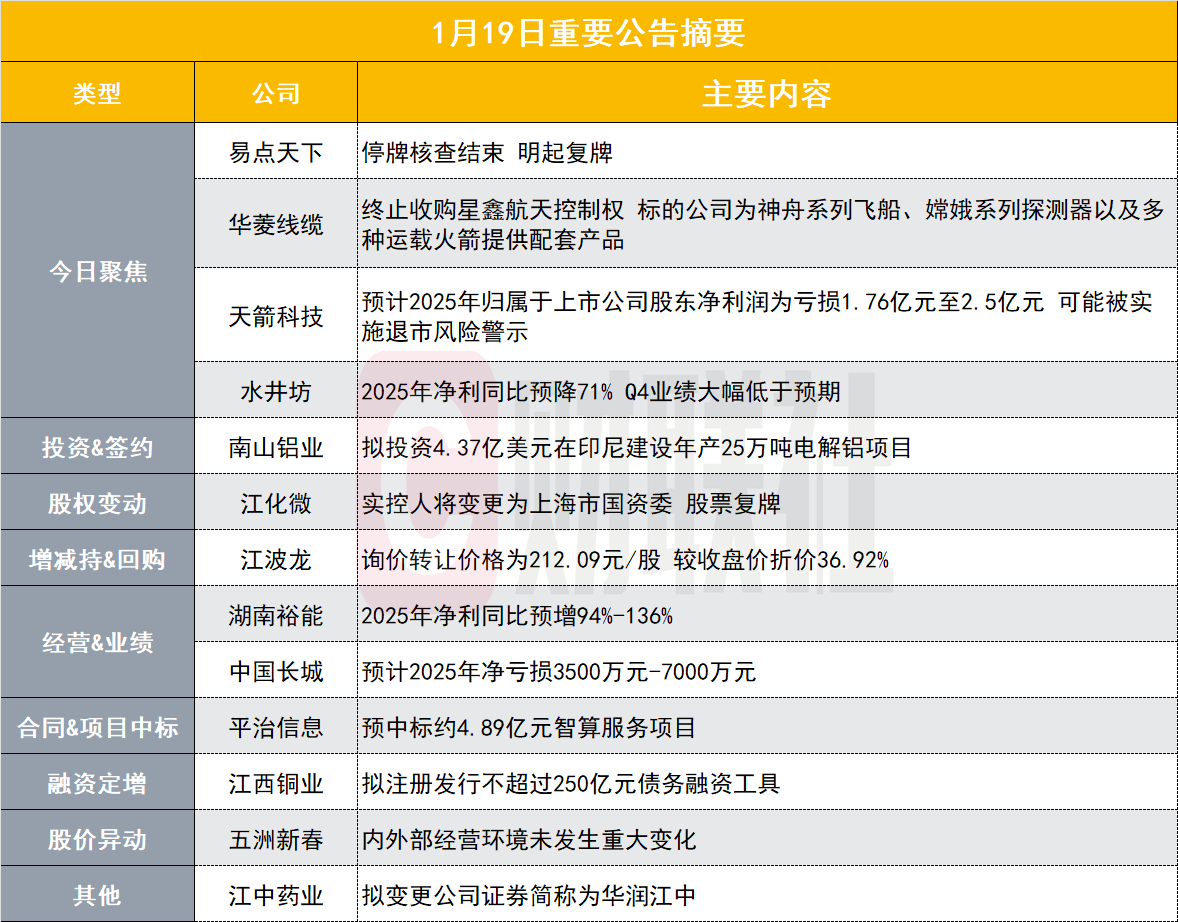The image size is (1178, 922).
Task: Select company name '五洲新春'
Action: click(x=276, y=839)
